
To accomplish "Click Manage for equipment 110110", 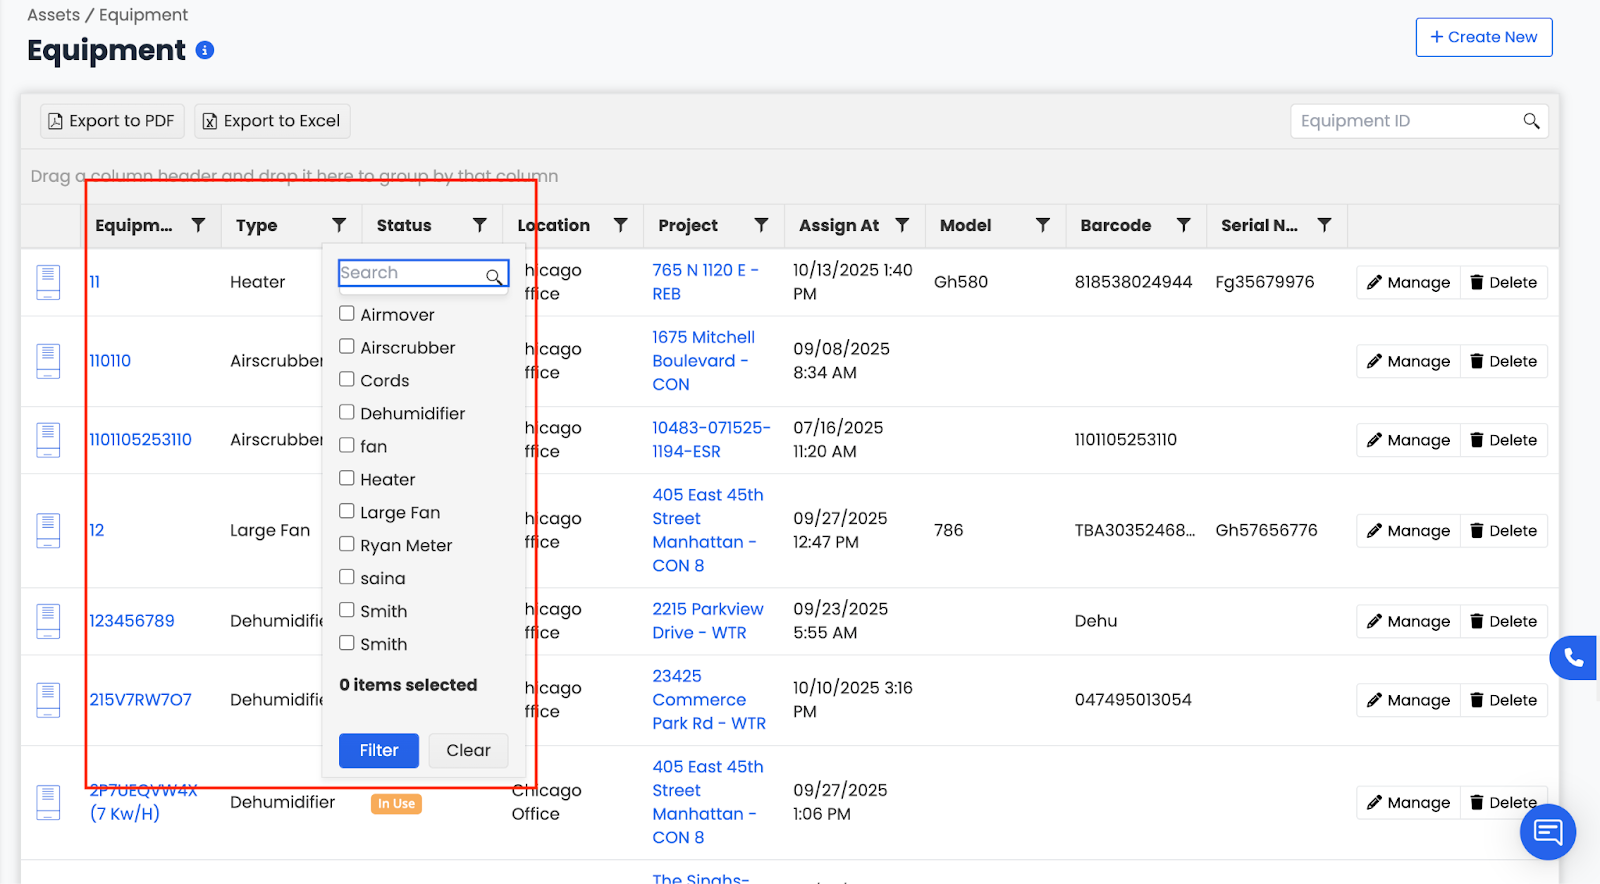I will [x=1408, y=361].
